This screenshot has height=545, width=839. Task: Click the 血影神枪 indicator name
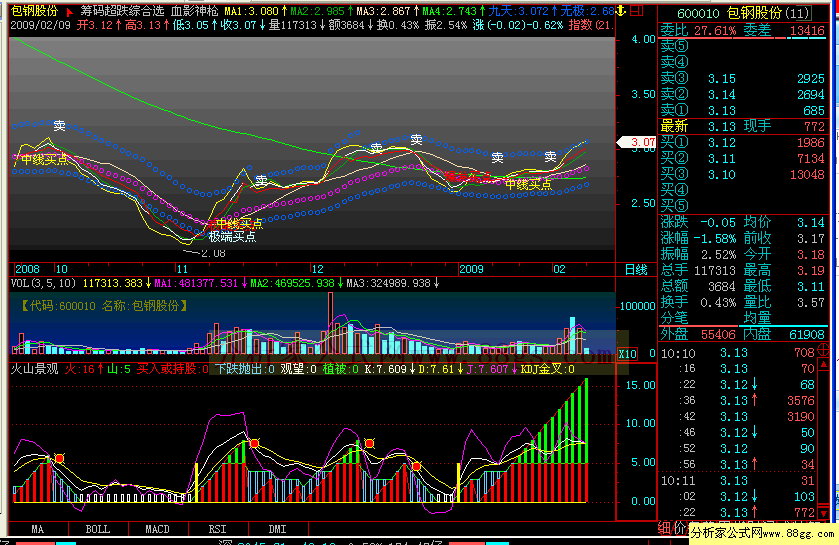195,11
